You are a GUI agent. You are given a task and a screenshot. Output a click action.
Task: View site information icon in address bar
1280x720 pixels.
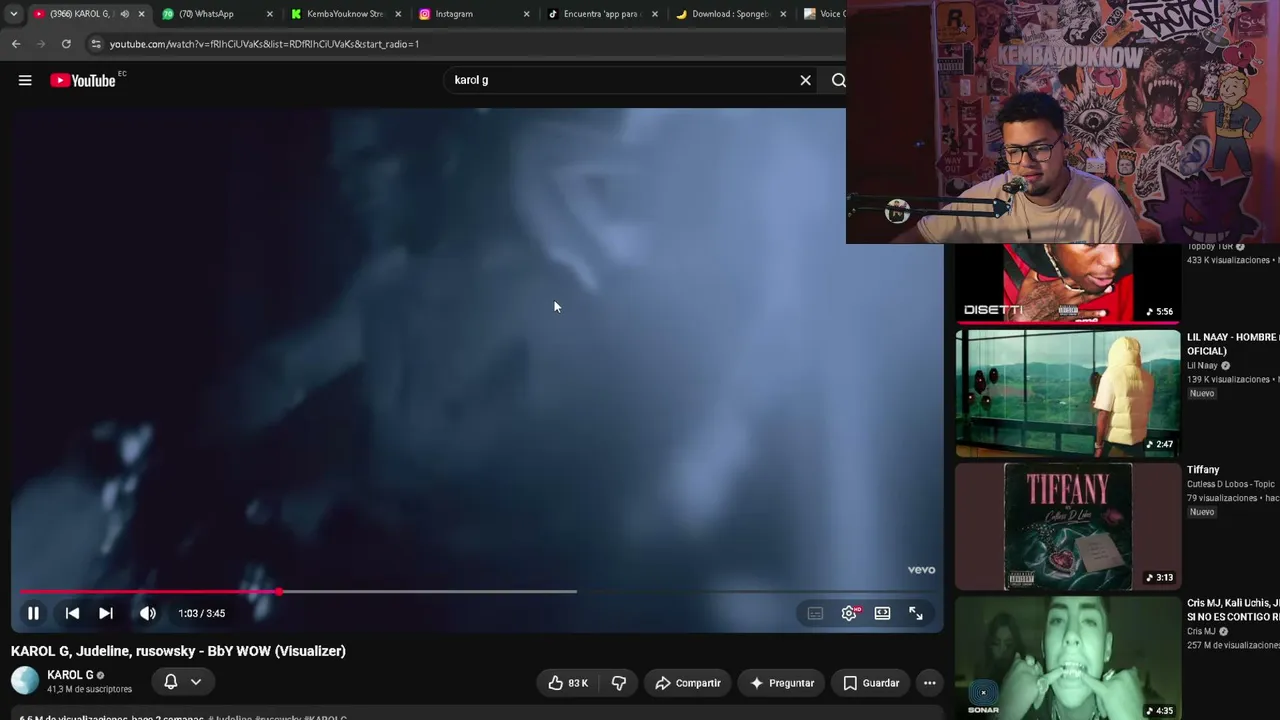click(96, 44)
